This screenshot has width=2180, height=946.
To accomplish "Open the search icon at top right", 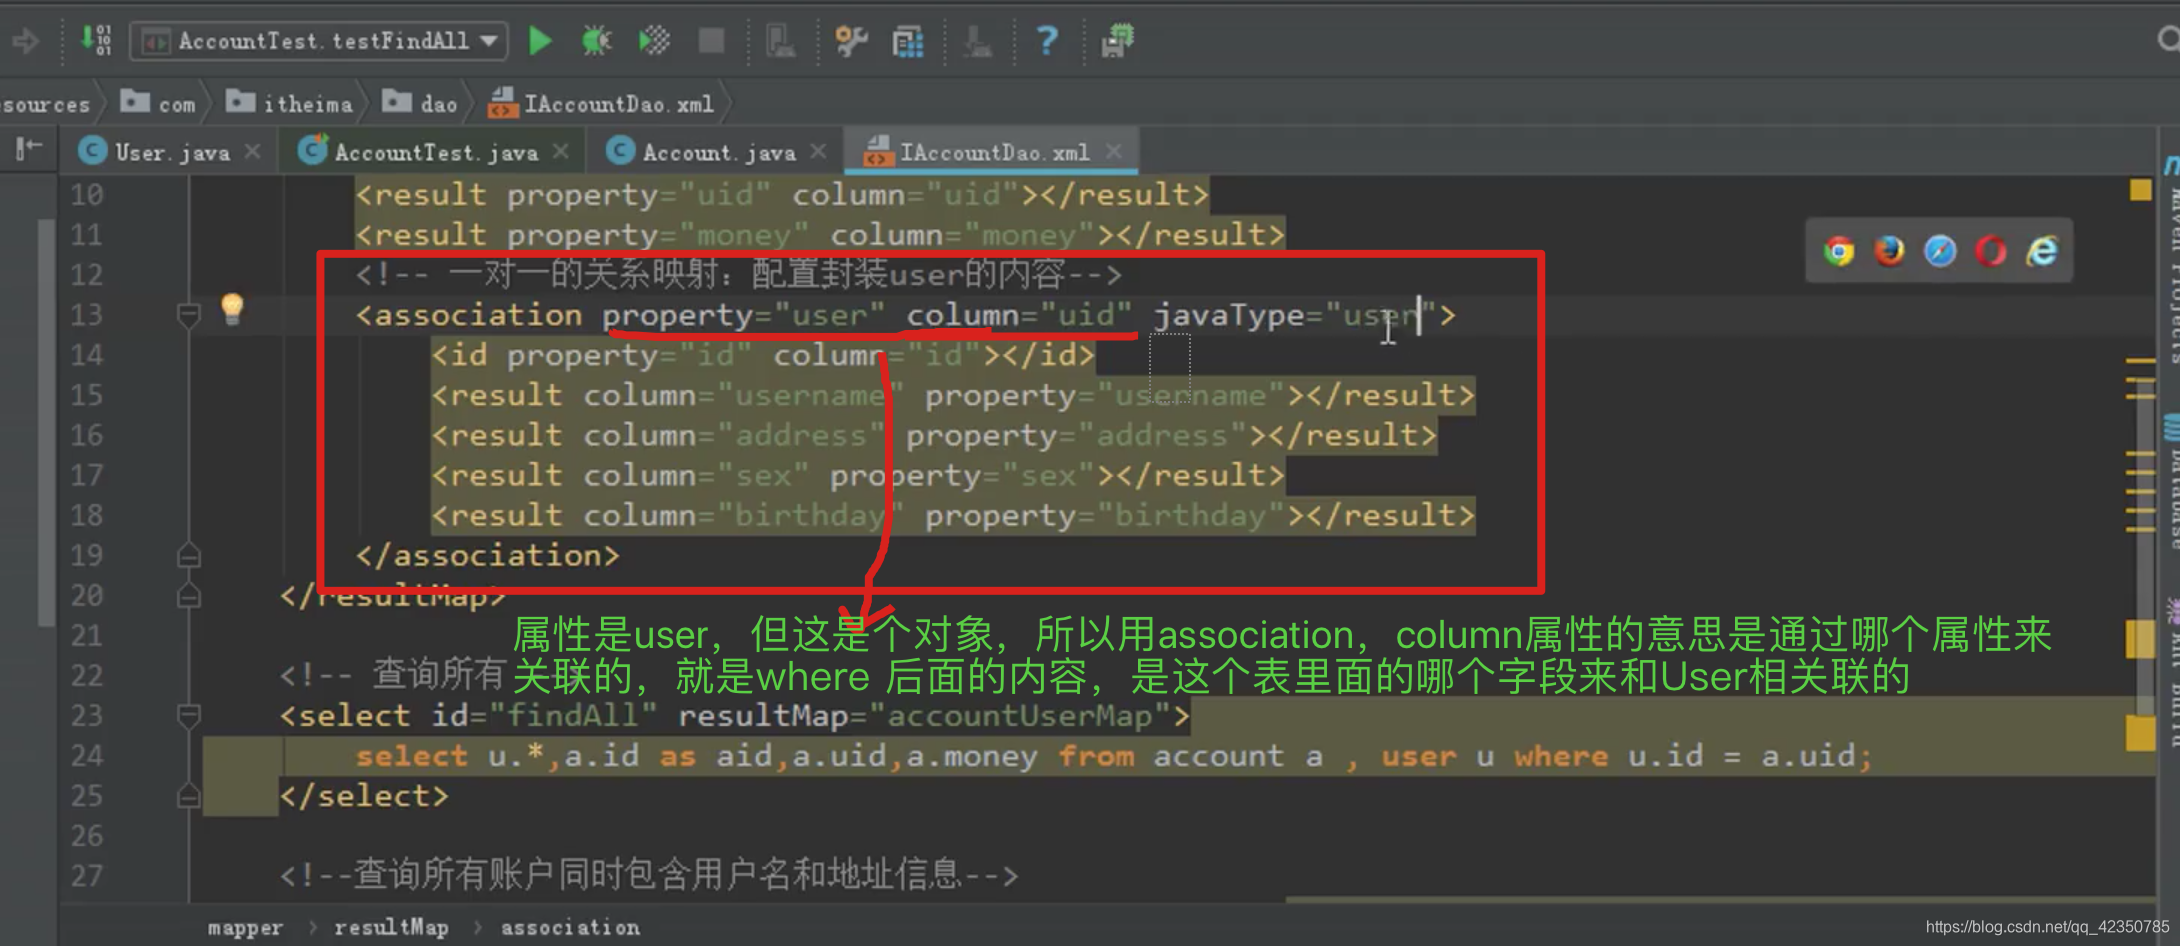I will tap(2168, 39).
